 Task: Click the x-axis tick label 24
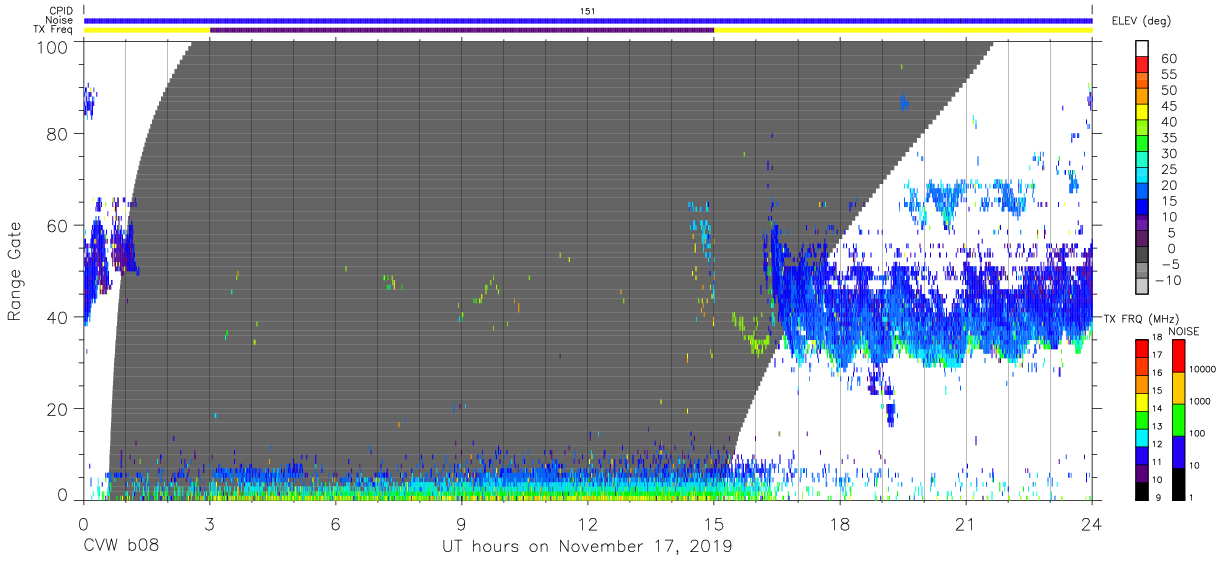1092,523
